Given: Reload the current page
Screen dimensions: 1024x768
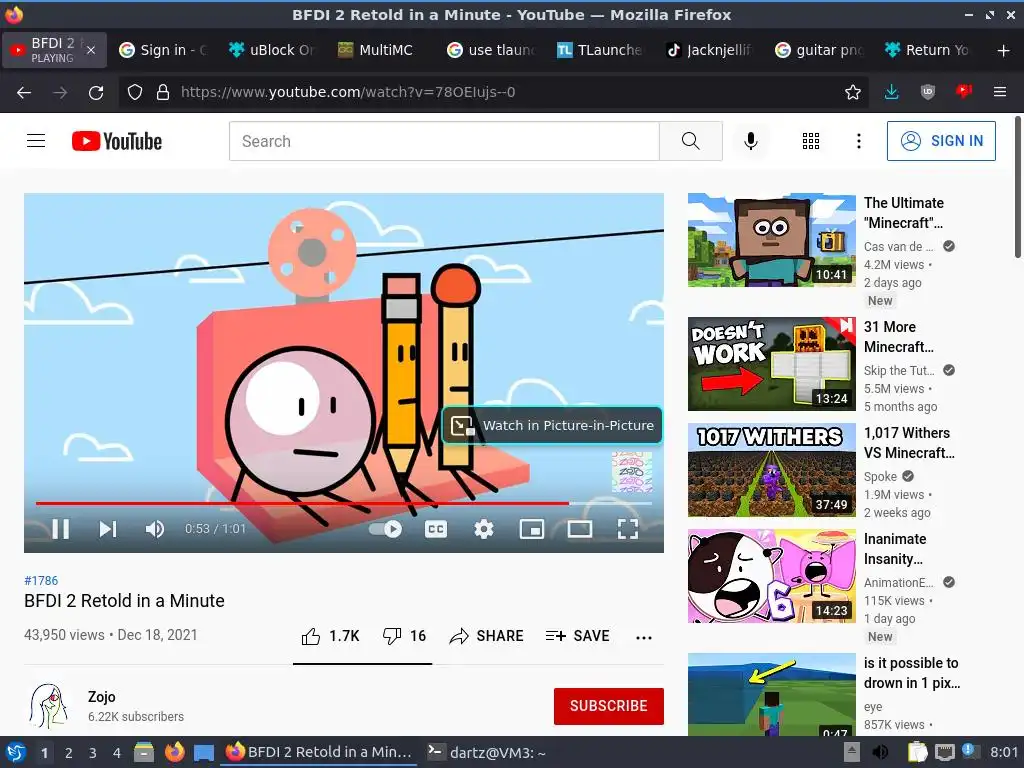Looking at the screenshot, I should [x=96, y=93].
